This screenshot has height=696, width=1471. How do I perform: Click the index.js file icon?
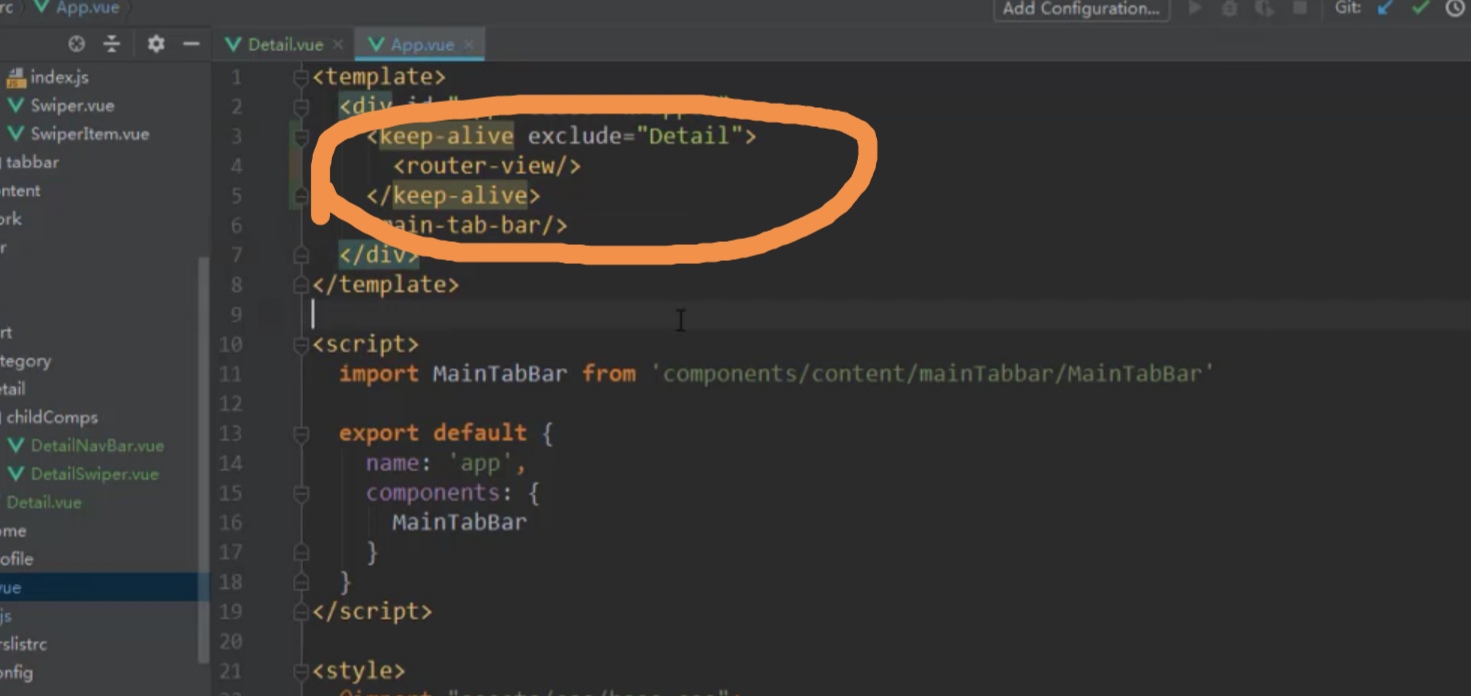pyautogui.click(x=15, y=77)
